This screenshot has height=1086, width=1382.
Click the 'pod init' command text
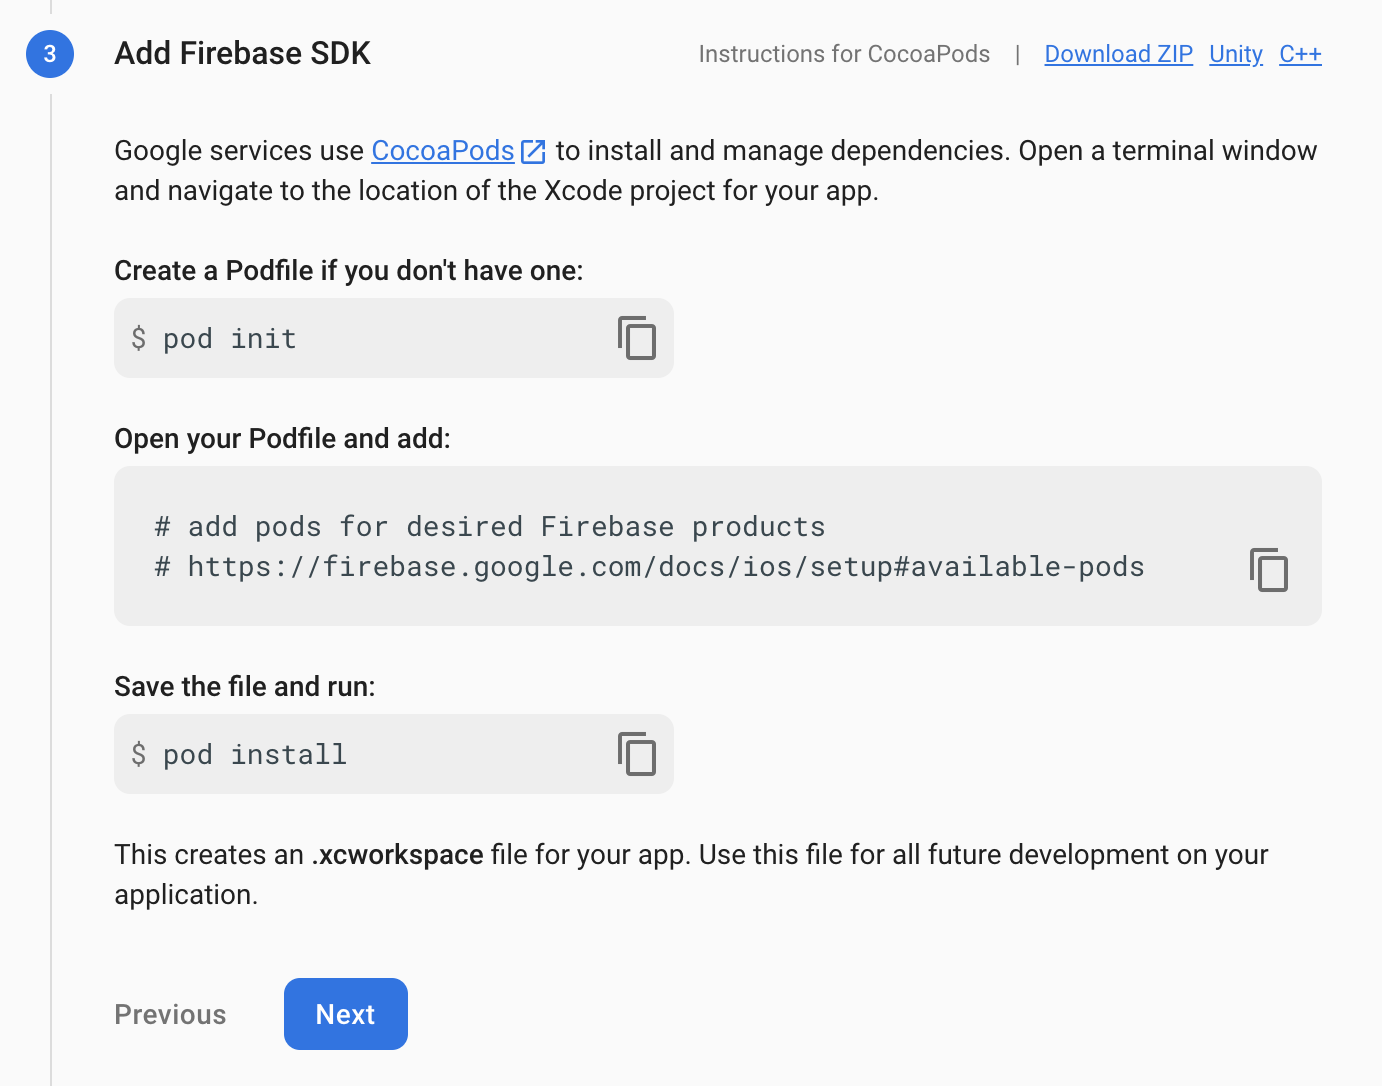(229, 339)
